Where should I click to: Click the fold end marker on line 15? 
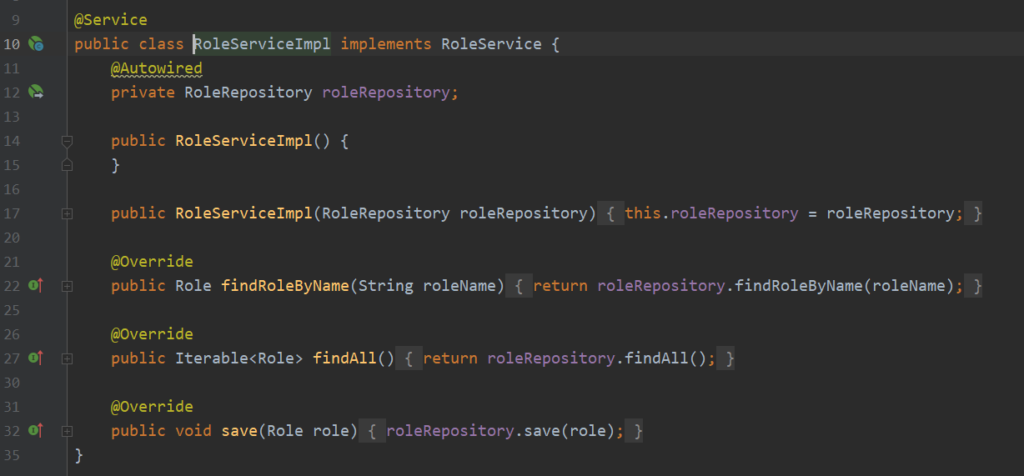(67, 165)
